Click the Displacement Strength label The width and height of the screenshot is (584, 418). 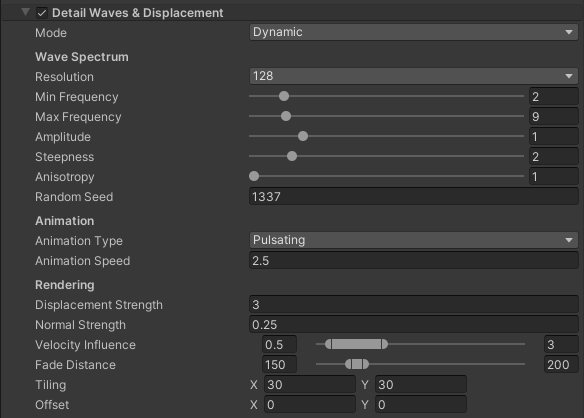(x=99, y=305)
